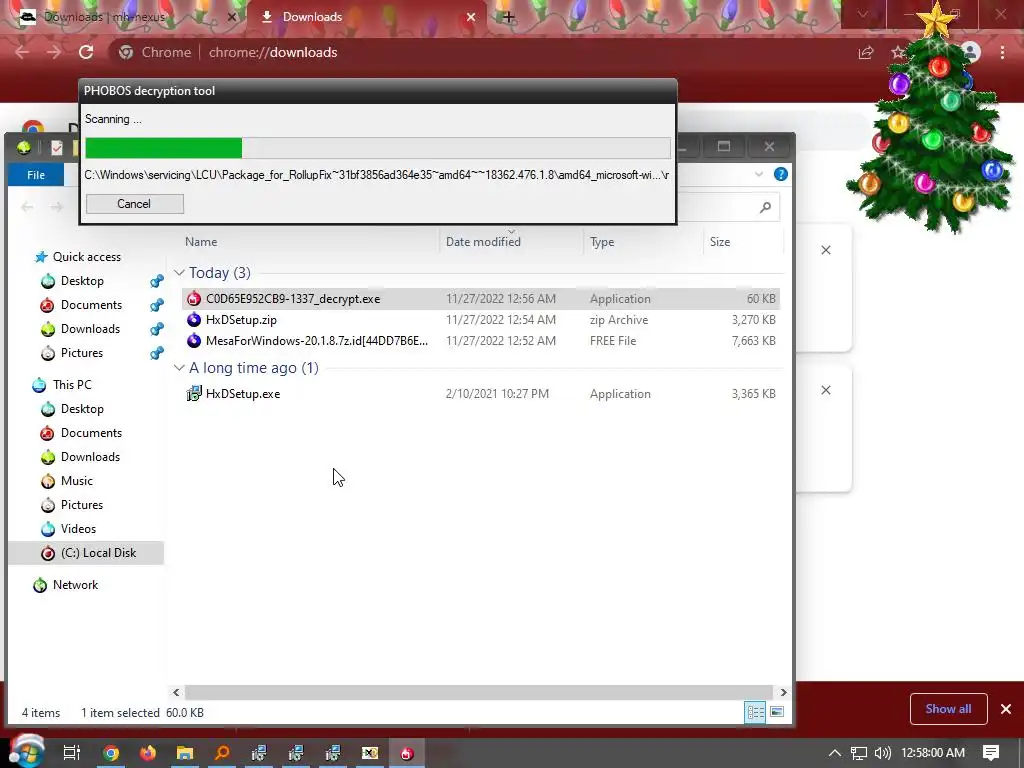Open Documents under Quick access
The image size is (1024, 768).
(x=91, y=305)
